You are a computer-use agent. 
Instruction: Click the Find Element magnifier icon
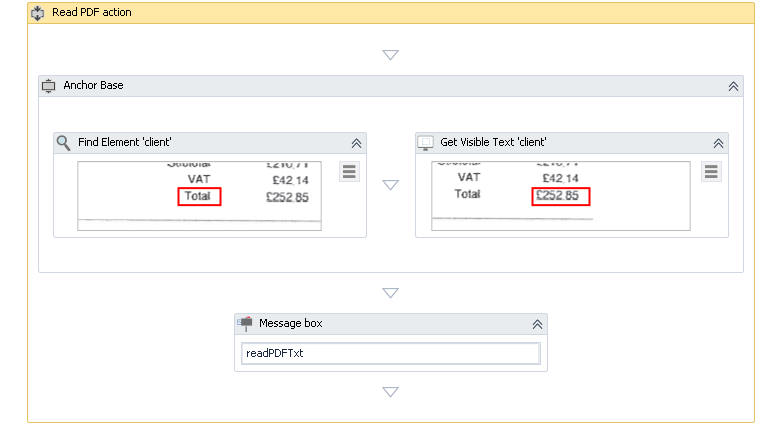pyautogui.click(x=64, y=143)
